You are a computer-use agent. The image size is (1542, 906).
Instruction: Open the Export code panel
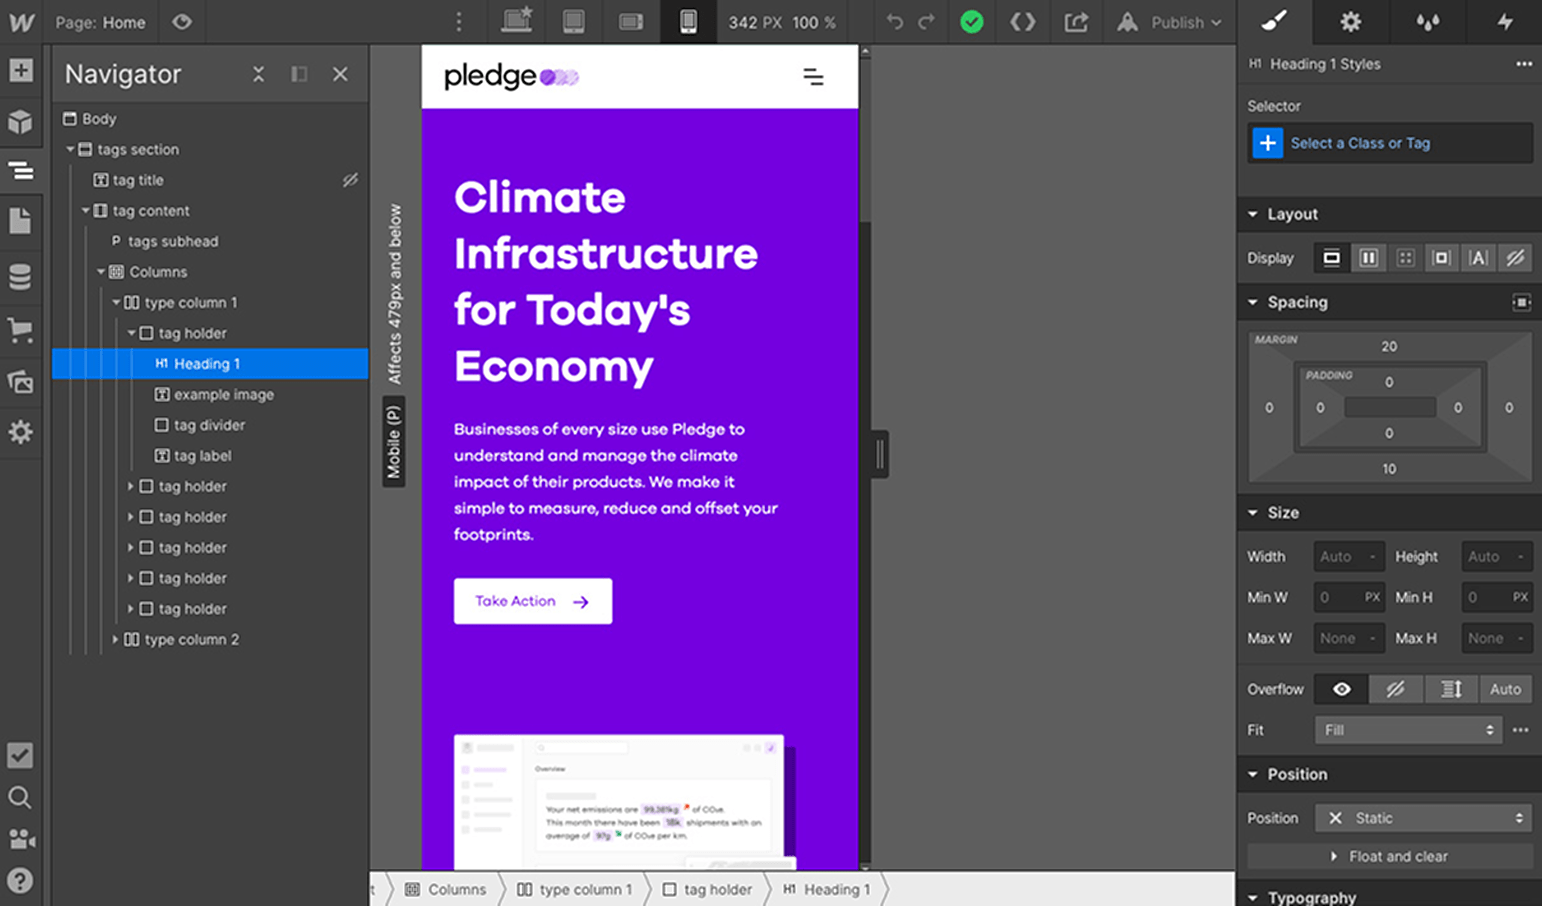[1023, 22]
